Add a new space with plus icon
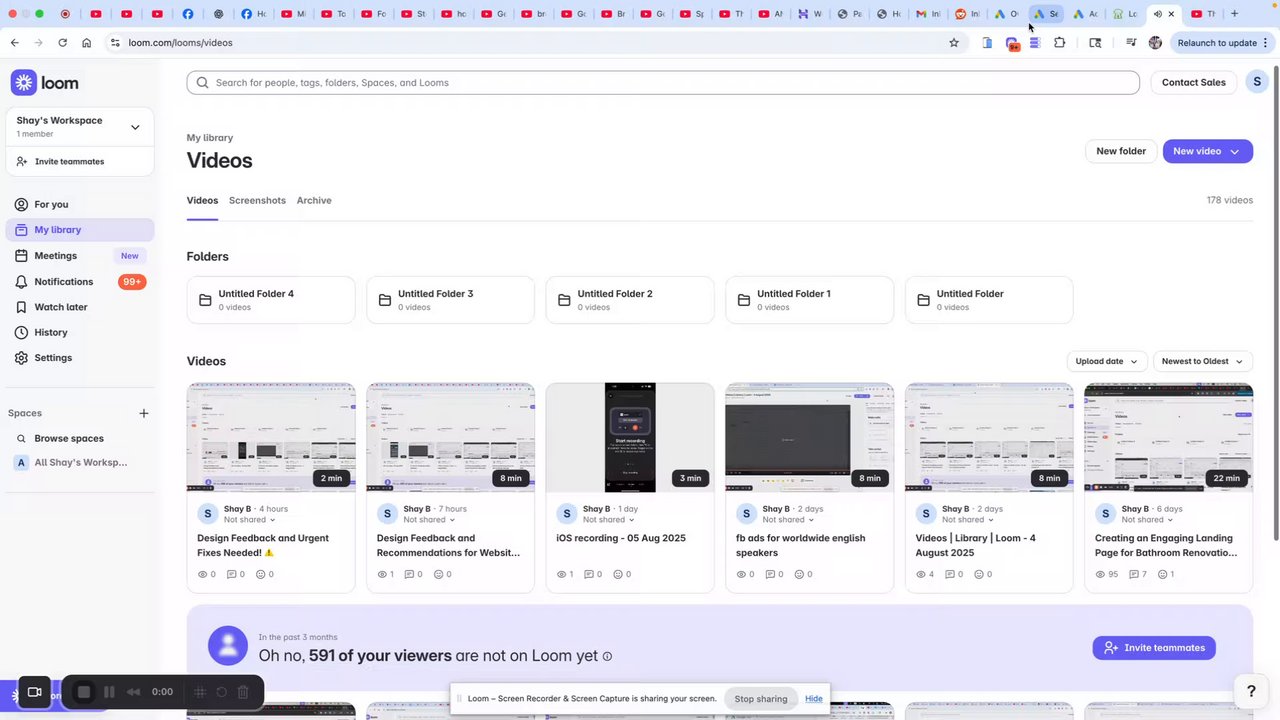Screen dimensions: 1280x720 144,413
